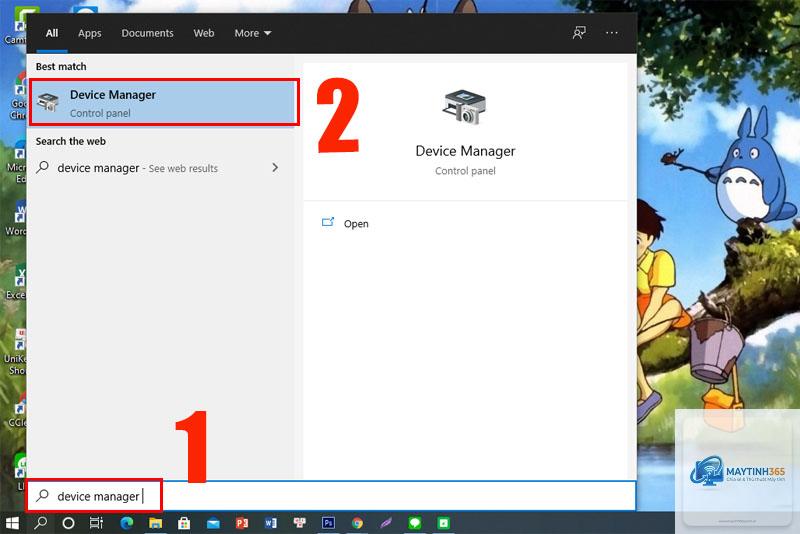Click Open for Device Manager
This screenshot has width=800, height=534.
[x=356, y=223]
